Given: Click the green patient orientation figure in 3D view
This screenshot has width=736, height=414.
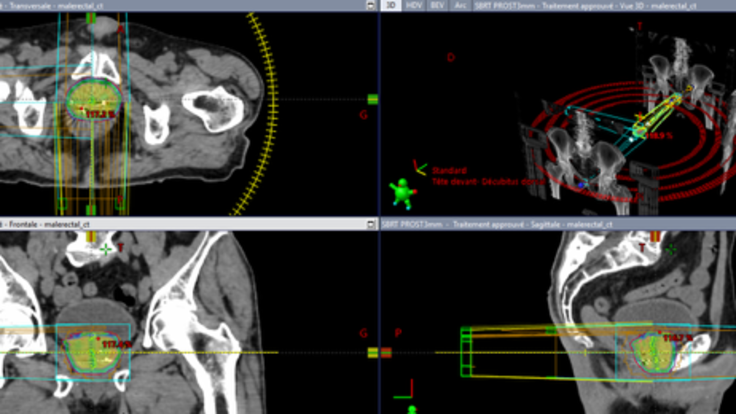Looking at the screenshot, I should coord(403,192).
